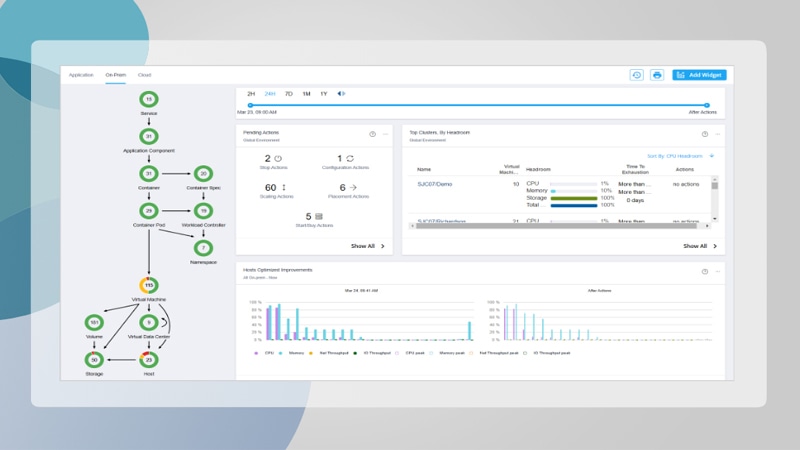800x450 pixels.
Task: Open the Sort By CPU Headroom dropdown
Action: click(x=680, y=156)
